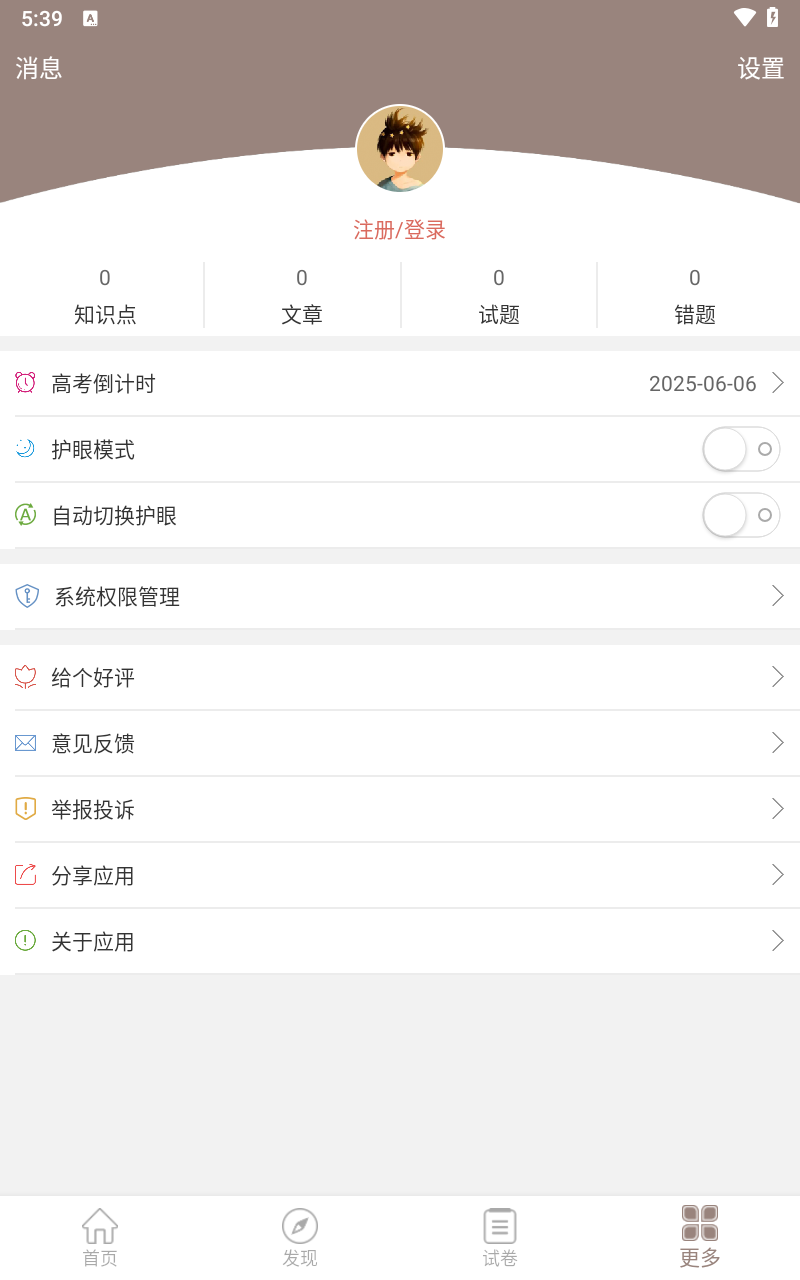Open the 试卷 tab
The image size is (800, 1280).
(500, 1236)
